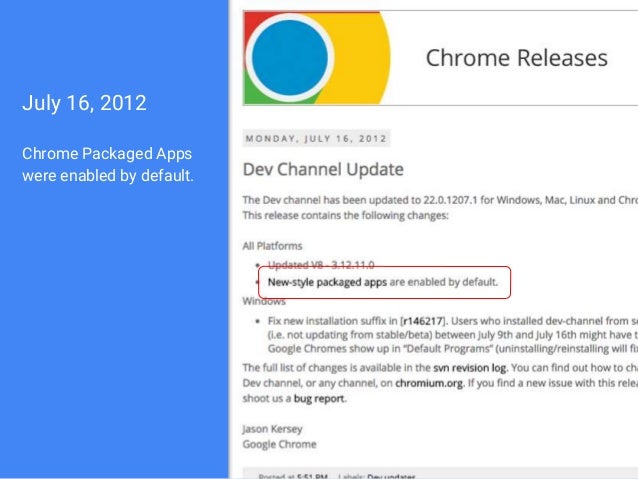The height and width of the screenshot is (479, 638).
Task: Open the Dev Channel Update post title
Action: click(x=323, y=169)
